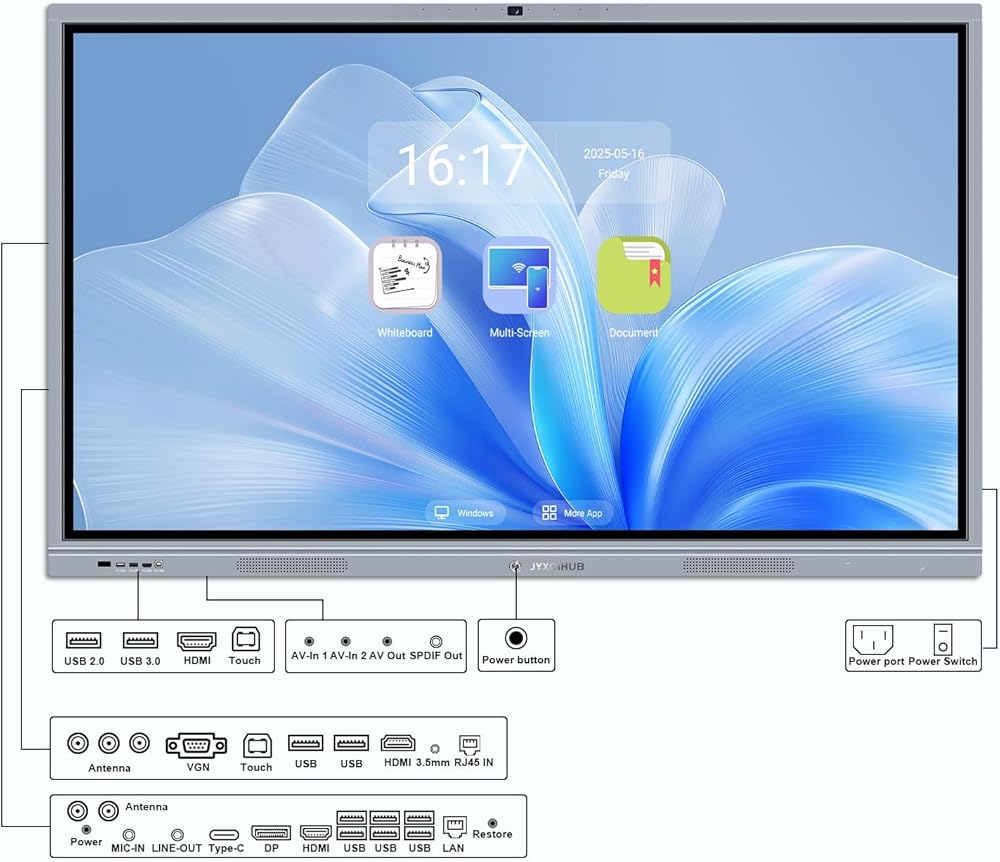Launch the Multi-Screen app
1000x862 pixels.
coord(518,275)
